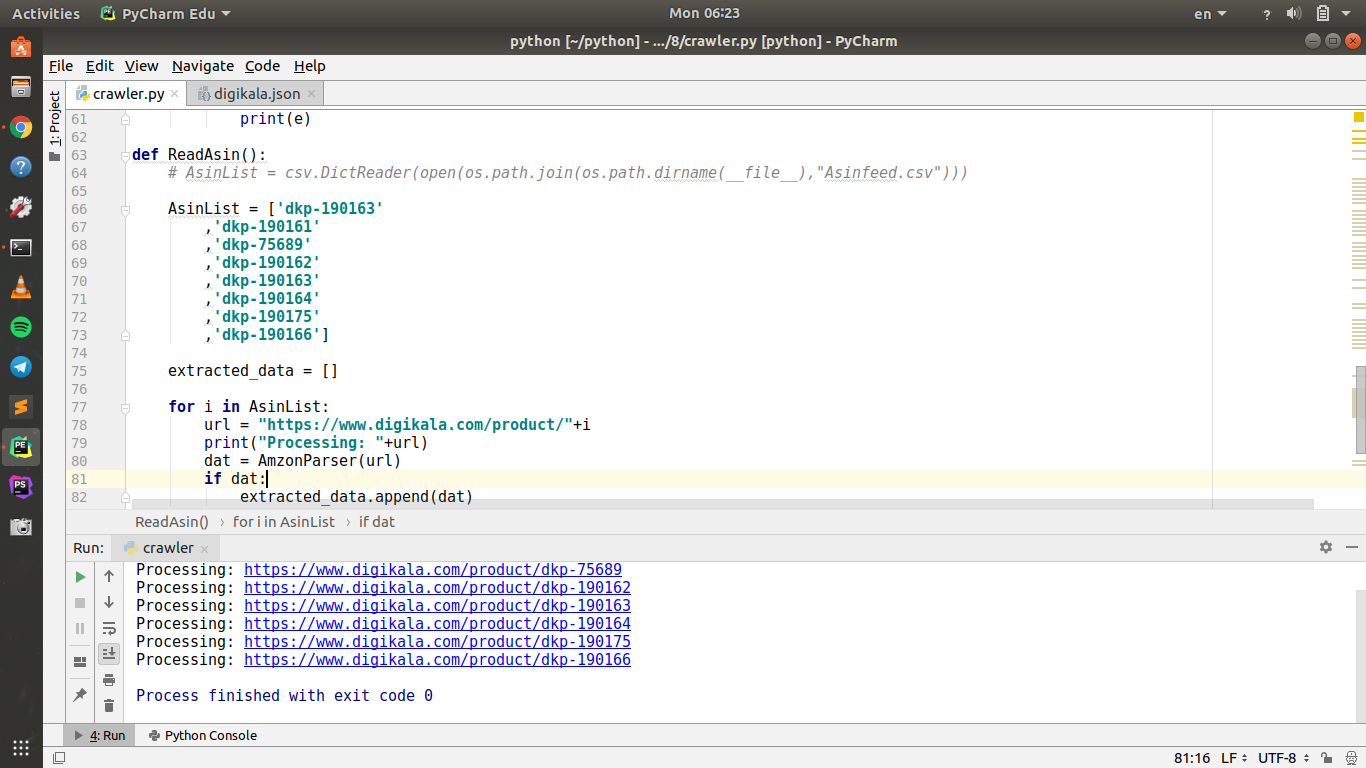Open the Navigate menu

coord(203,66)
